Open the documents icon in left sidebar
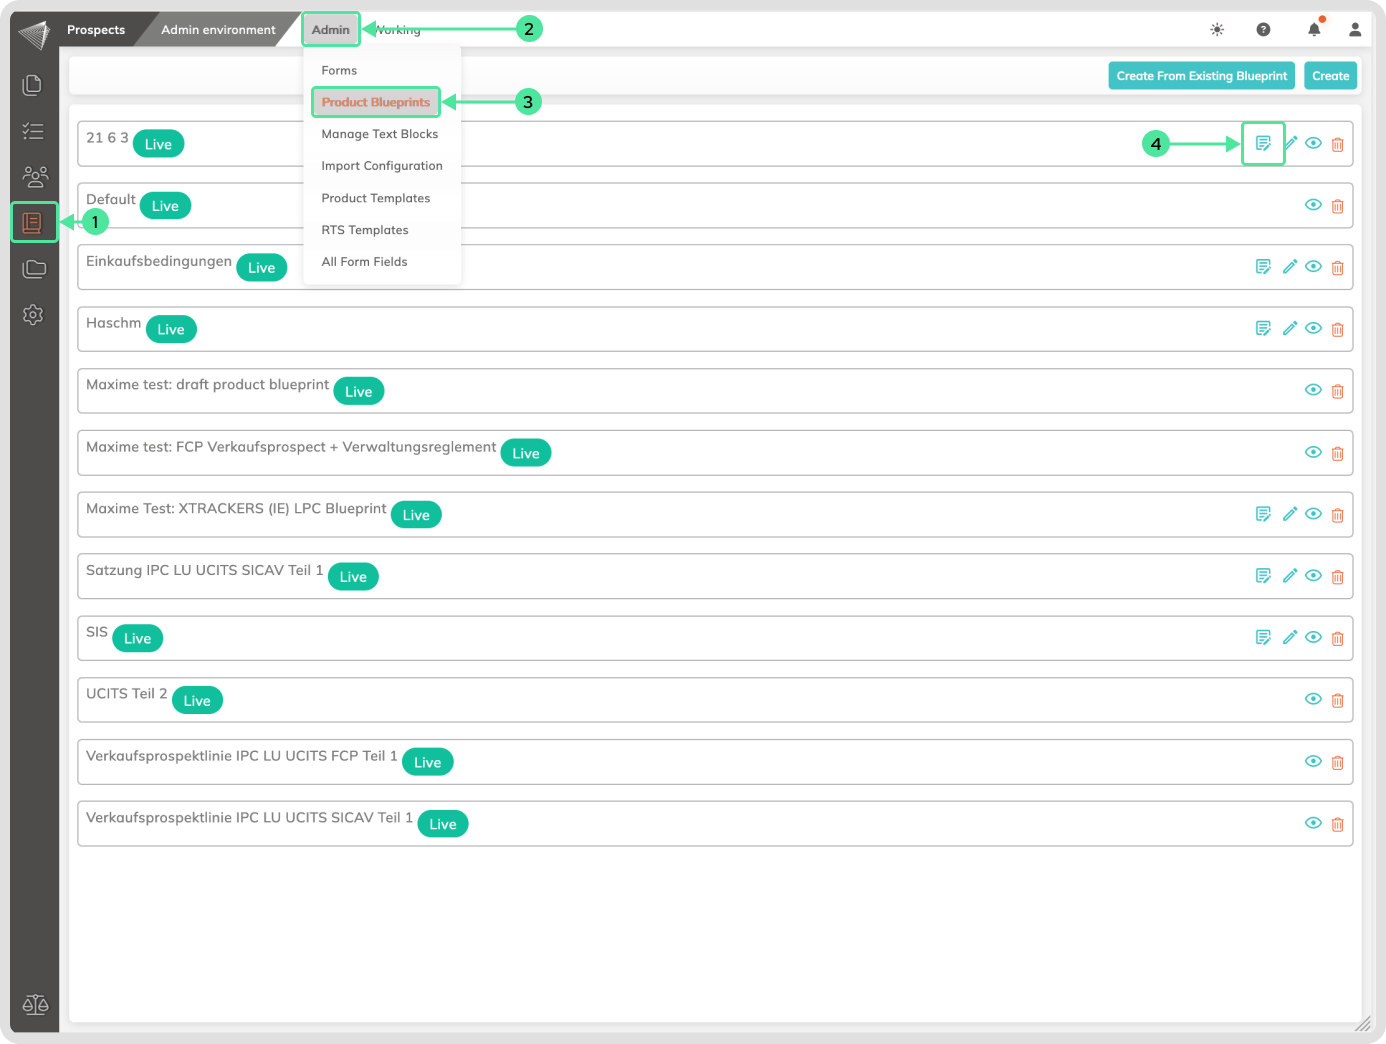 click(32, 85)
